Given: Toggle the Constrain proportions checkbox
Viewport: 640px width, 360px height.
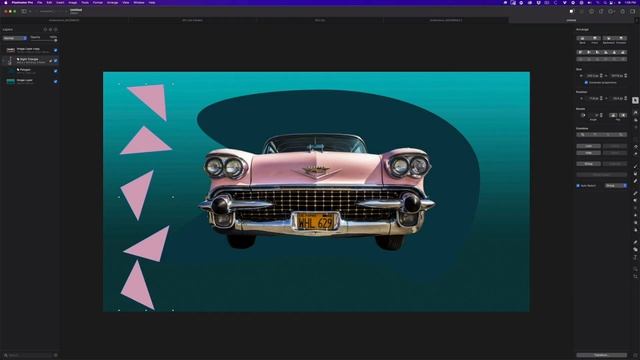Looking at the screenshot, I should click(586, 82).
